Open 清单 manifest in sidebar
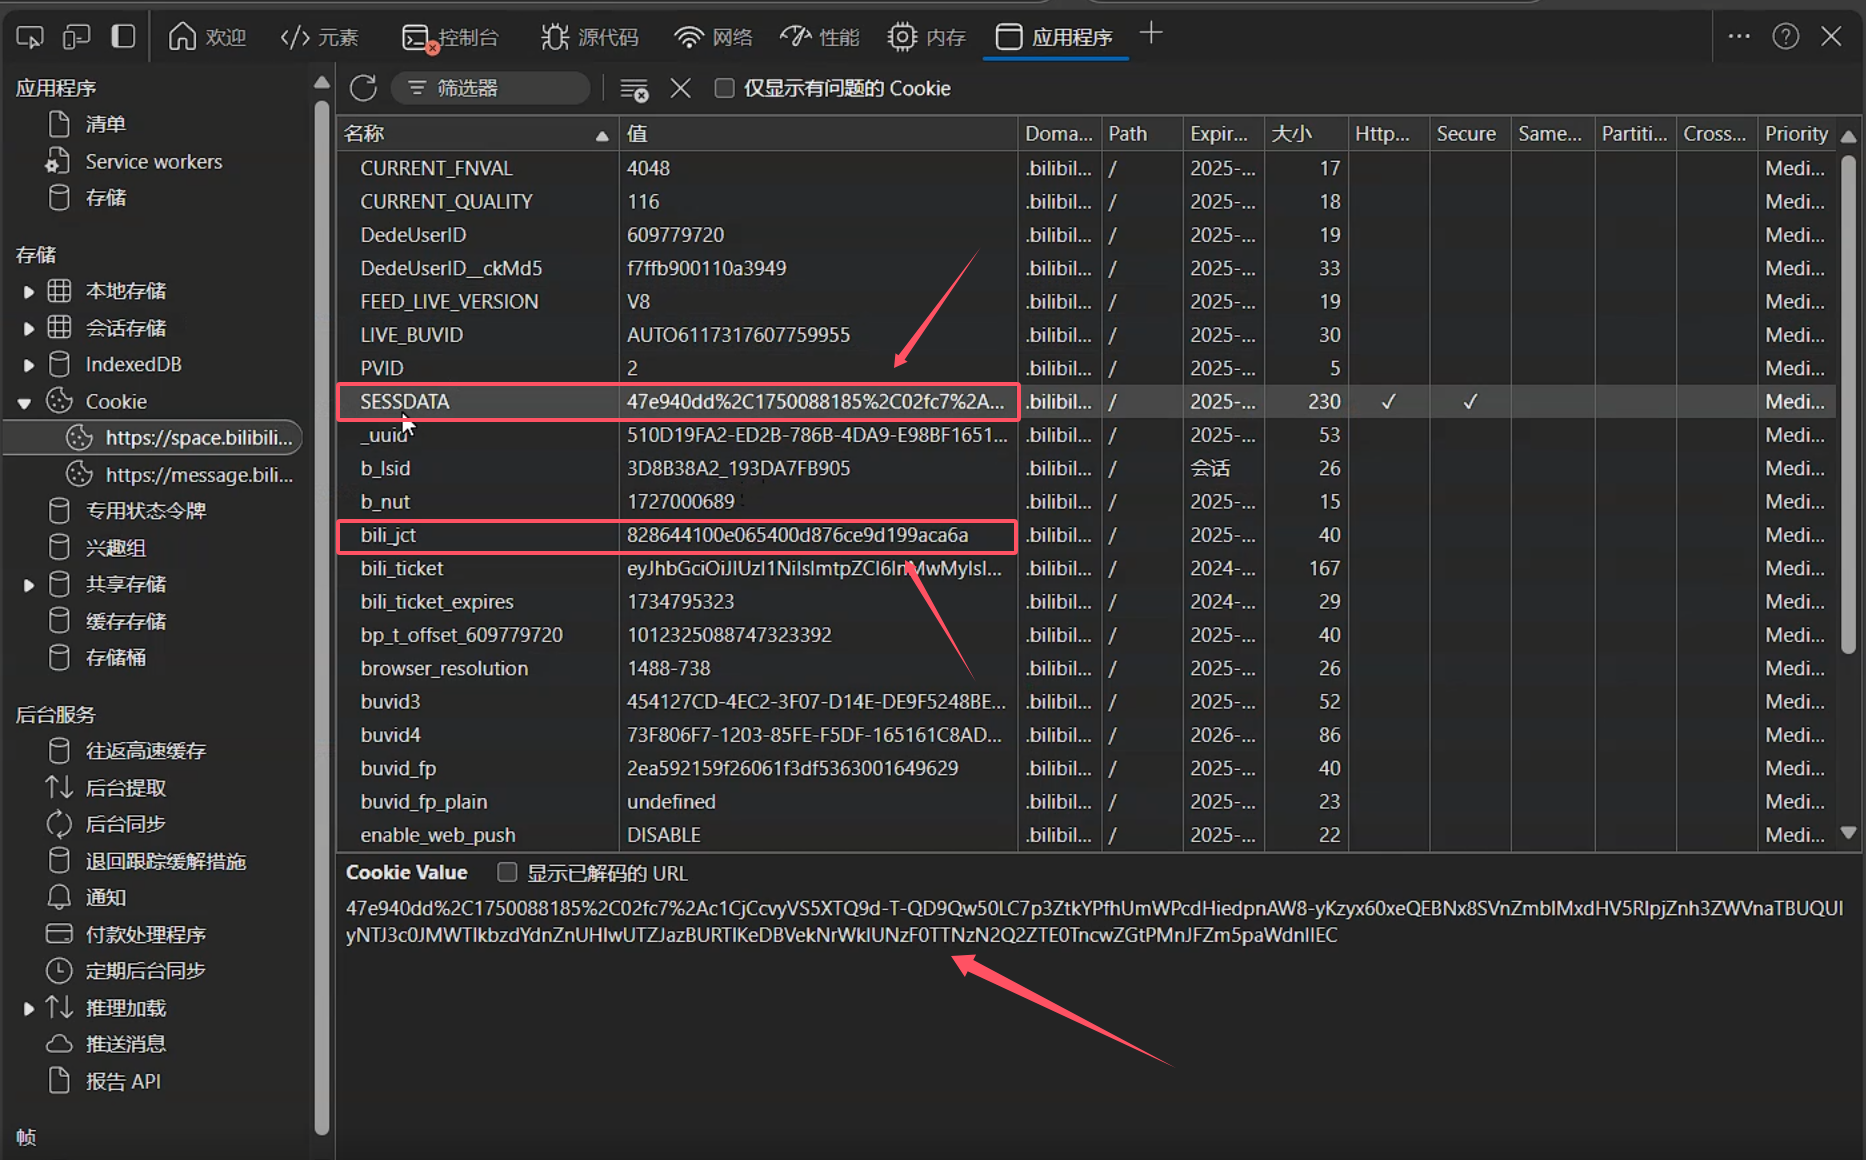The height and width of the screenshot is (1160, 1866). (105, 124)
